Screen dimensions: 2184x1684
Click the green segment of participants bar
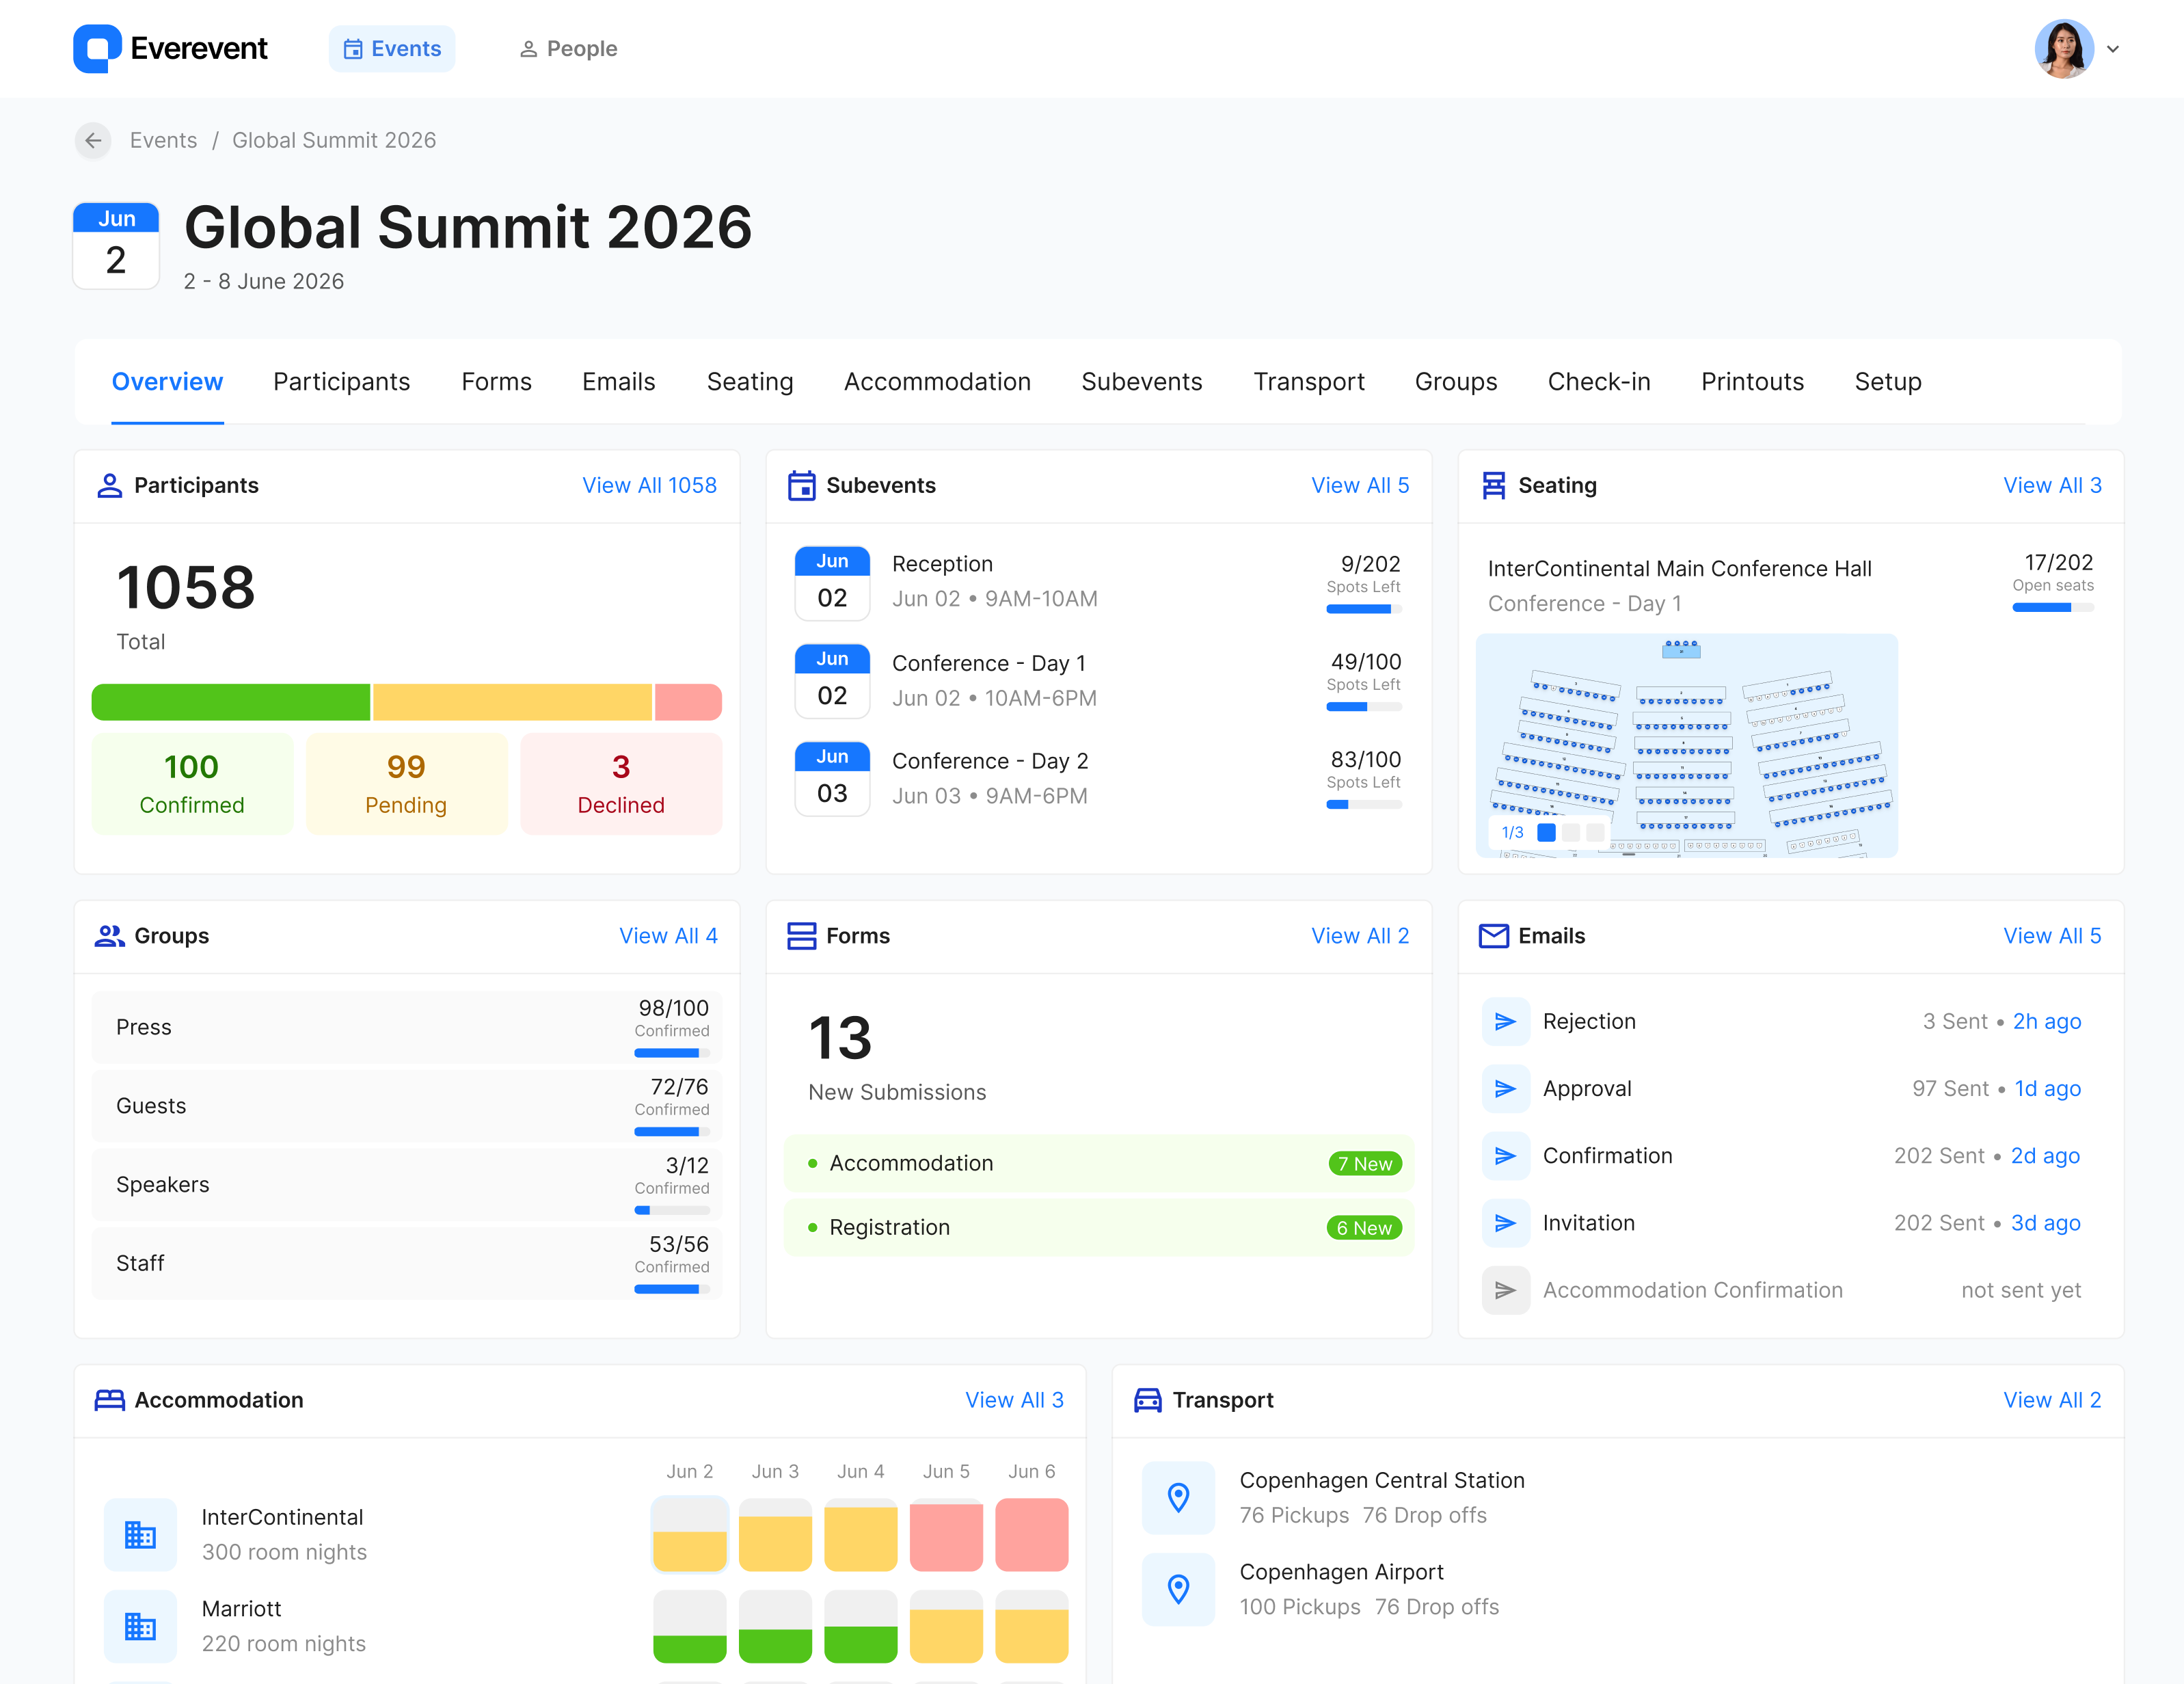231,702
